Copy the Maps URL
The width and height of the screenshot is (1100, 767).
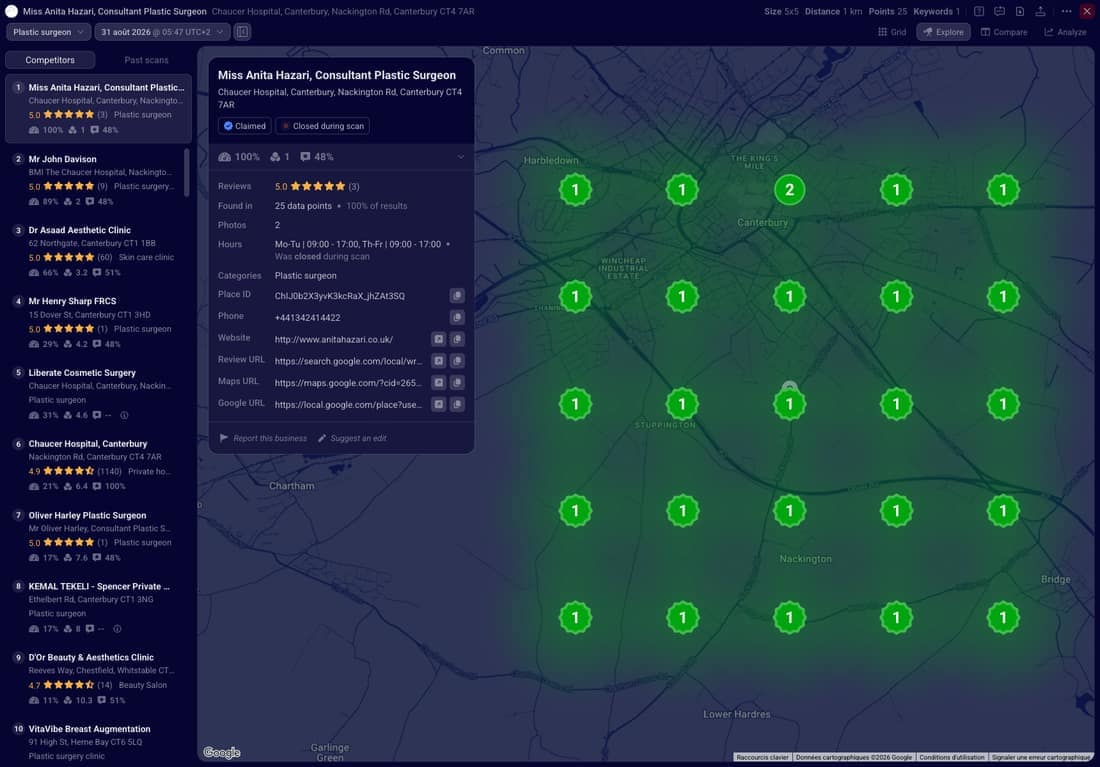click(x=457, y=382)
